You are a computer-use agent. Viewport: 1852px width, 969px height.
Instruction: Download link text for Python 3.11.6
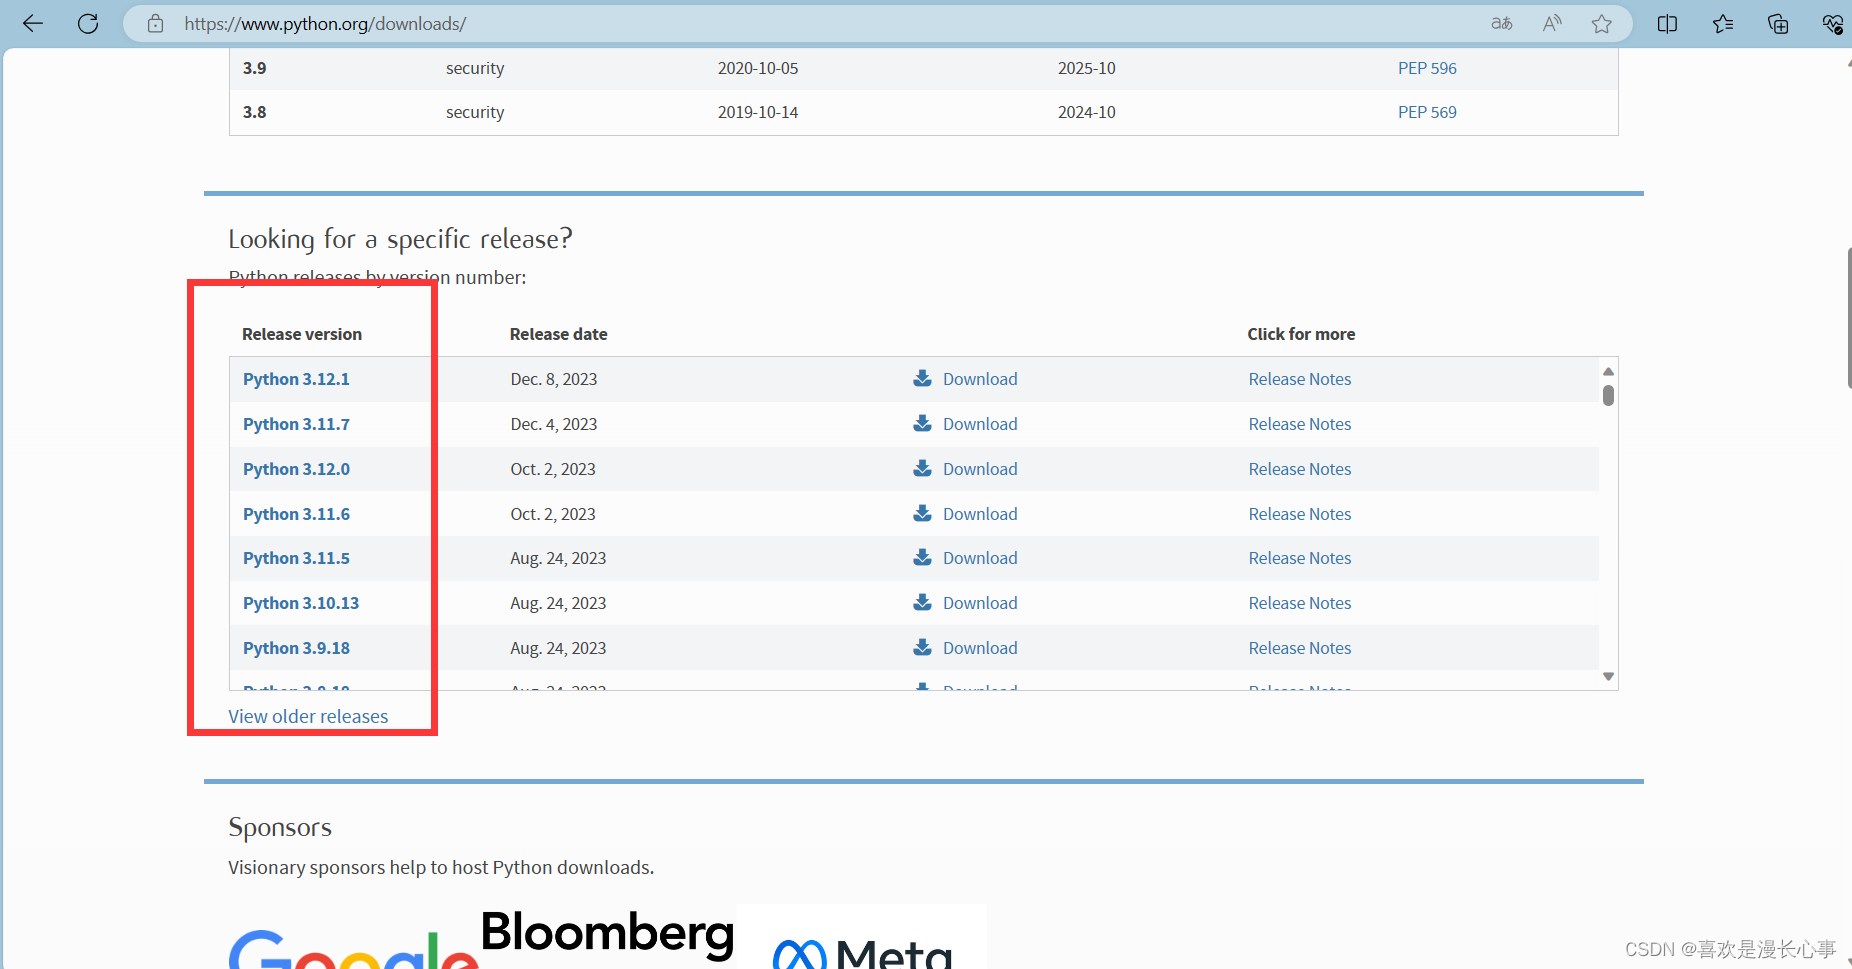980,514
